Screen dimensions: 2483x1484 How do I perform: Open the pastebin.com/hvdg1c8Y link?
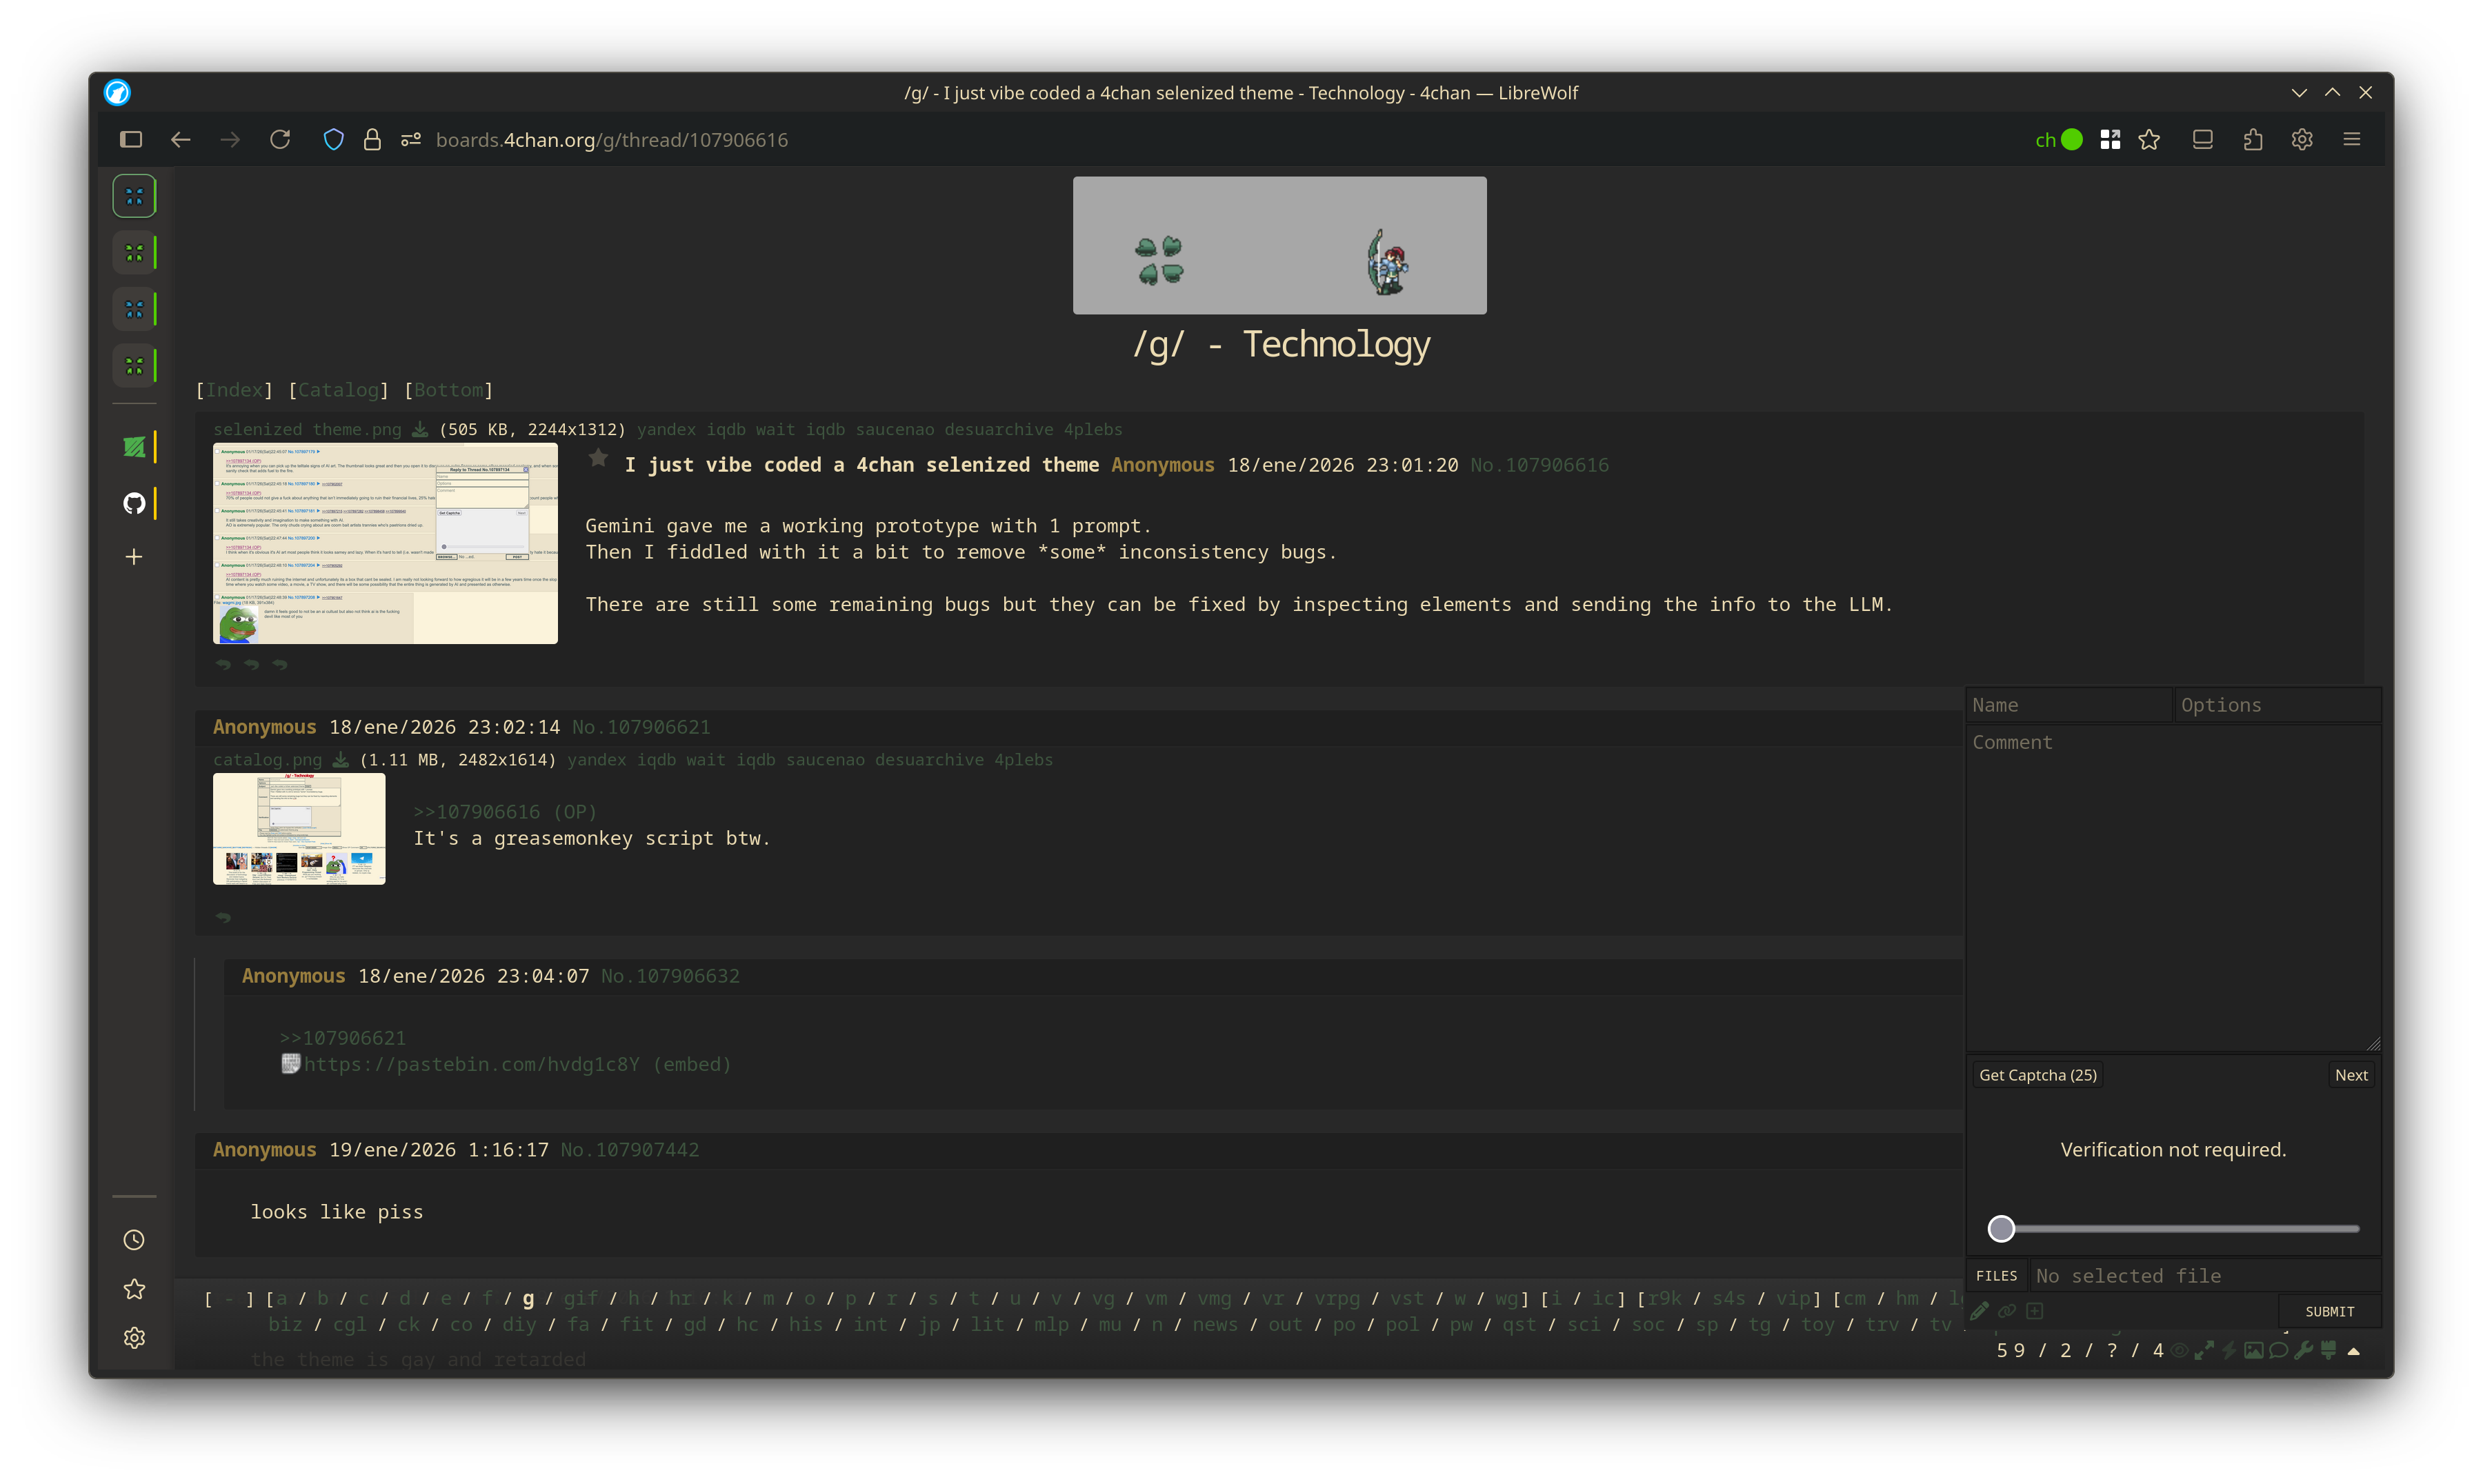click(x=471, y=1064)
